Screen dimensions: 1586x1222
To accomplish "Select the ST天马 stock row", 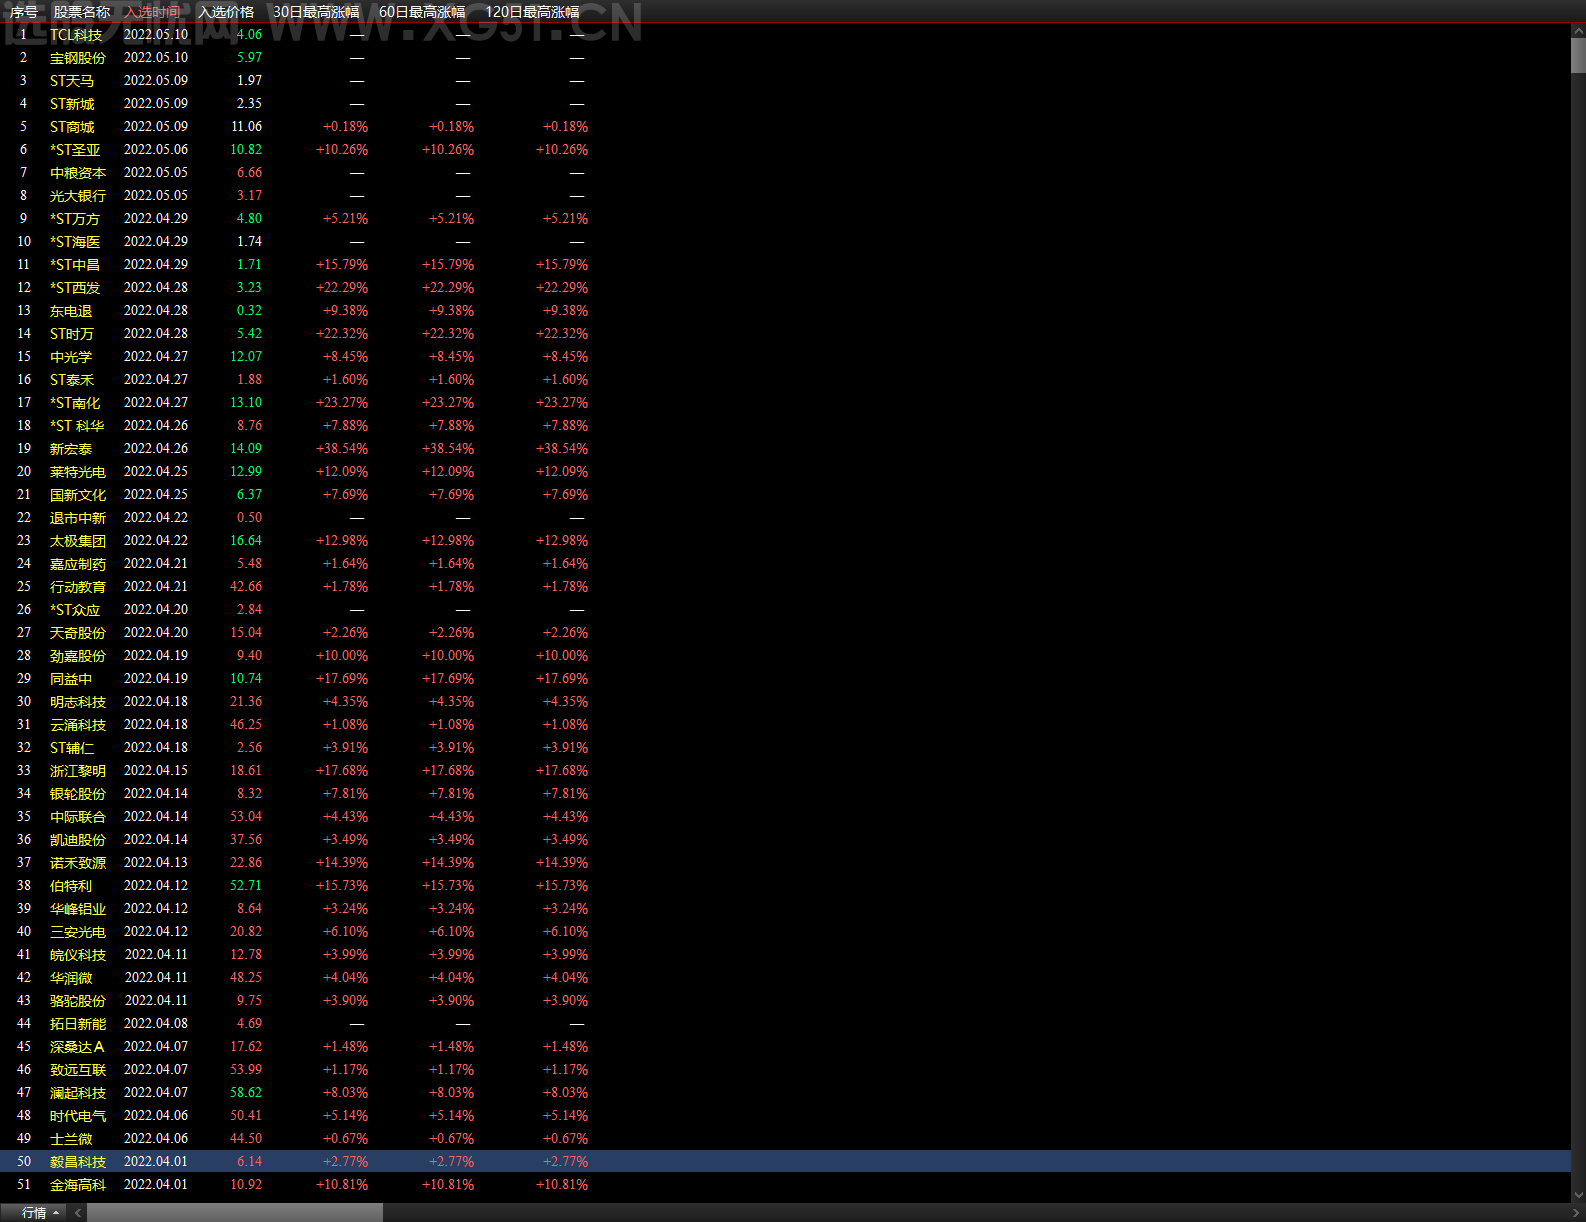I will point(785,80).
